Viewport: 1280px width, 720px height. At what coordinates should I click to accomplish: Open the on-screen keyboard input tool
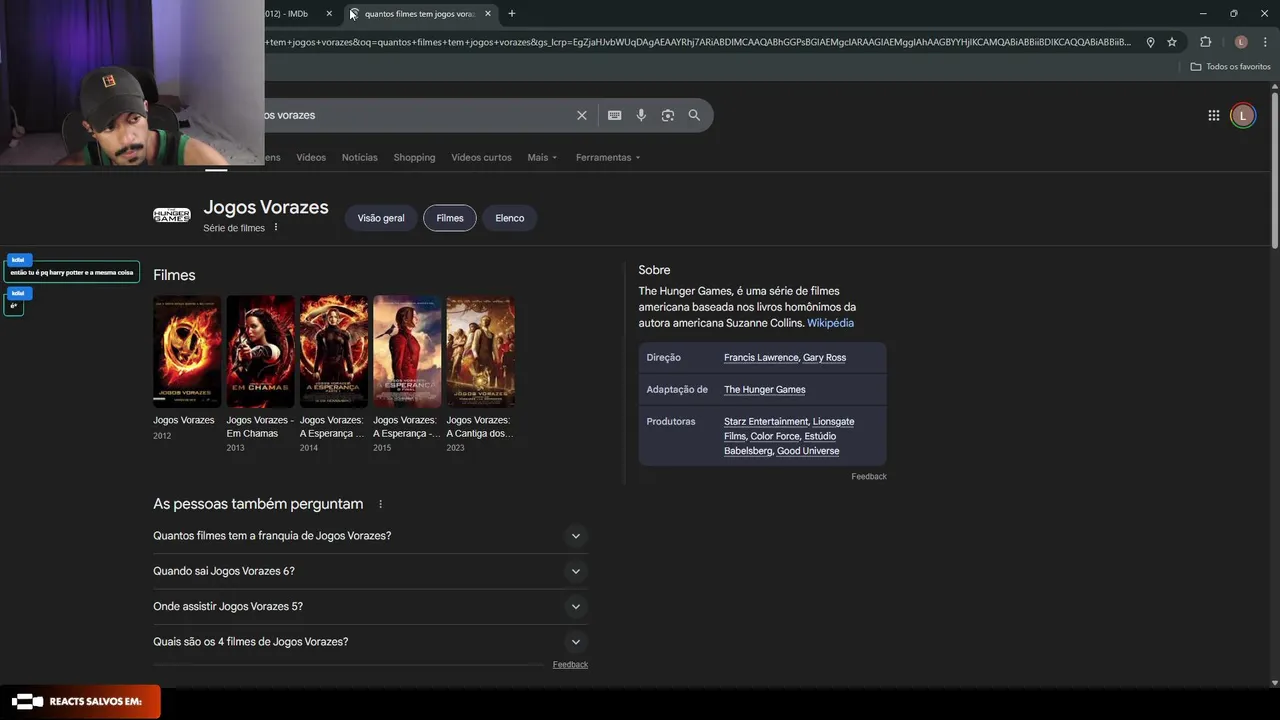(x=615, y=115)
